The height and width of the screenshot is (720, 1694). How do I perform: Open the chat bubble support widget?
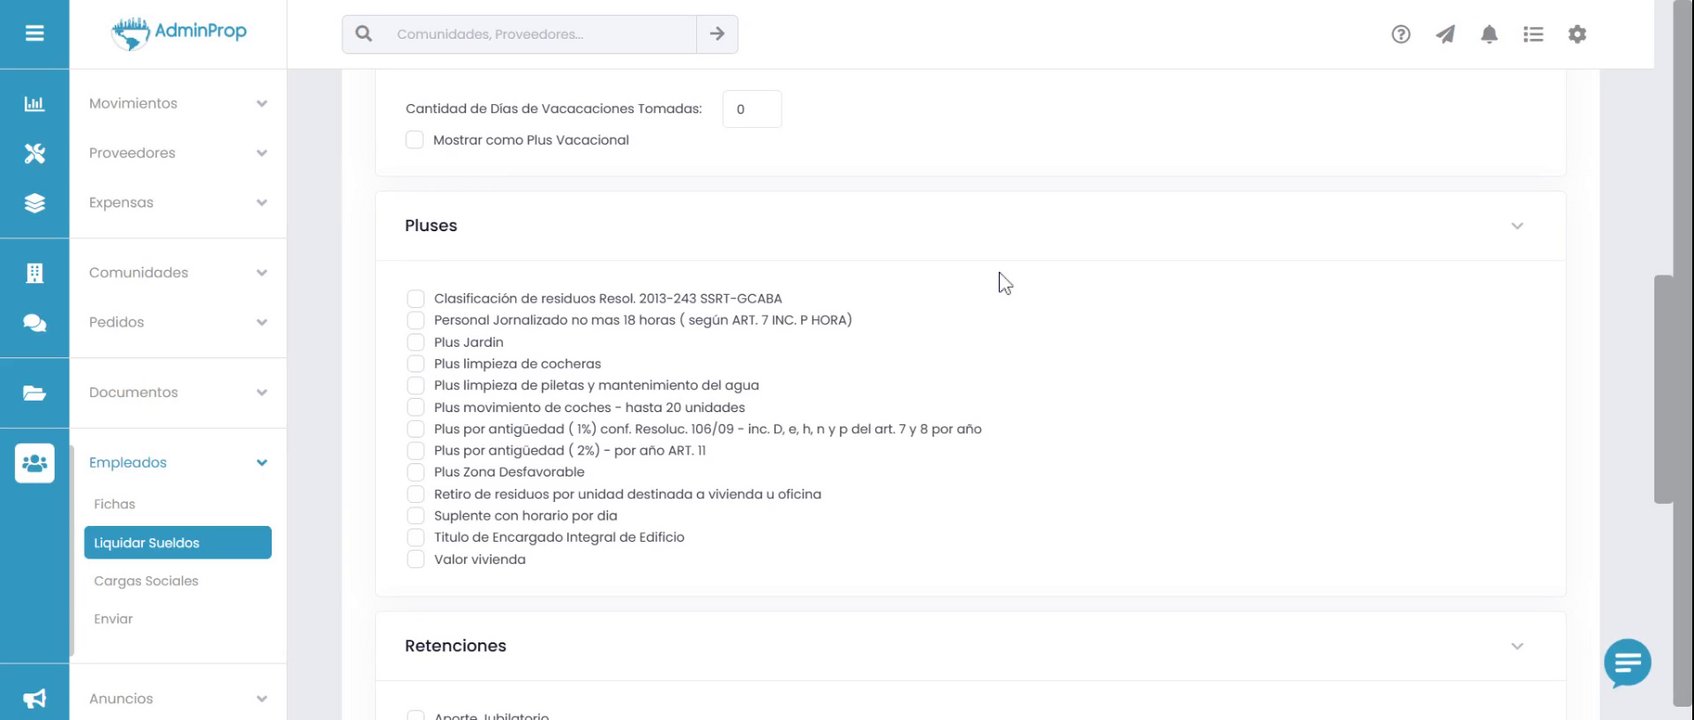(1627, 663)
